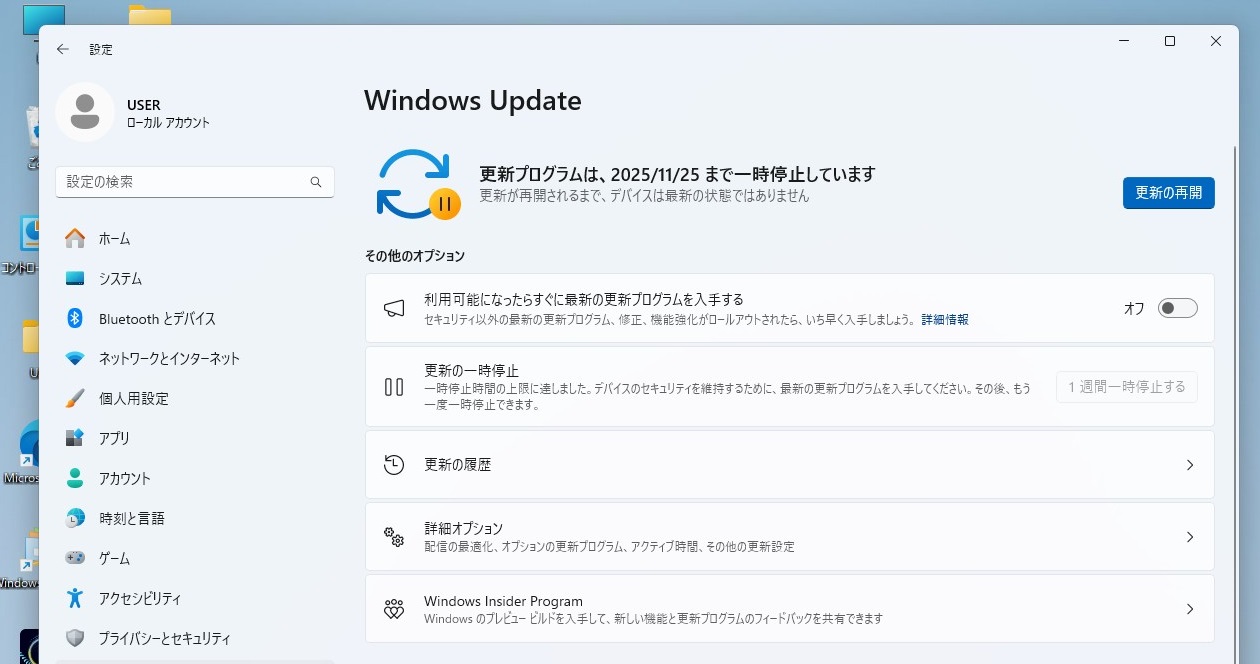Screen dimensions: 1260x664
Task: Click the 設定の検索 search field
Action: (185, 182)
